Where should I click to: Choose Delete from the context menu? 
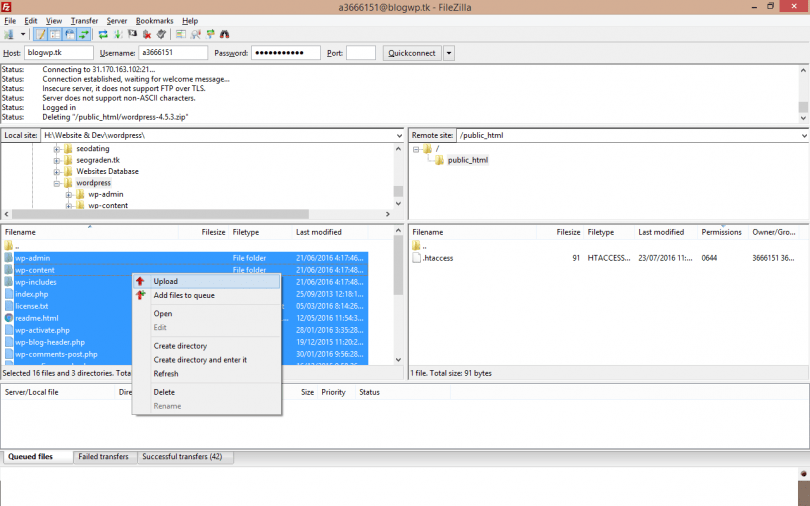click(207, 392)
